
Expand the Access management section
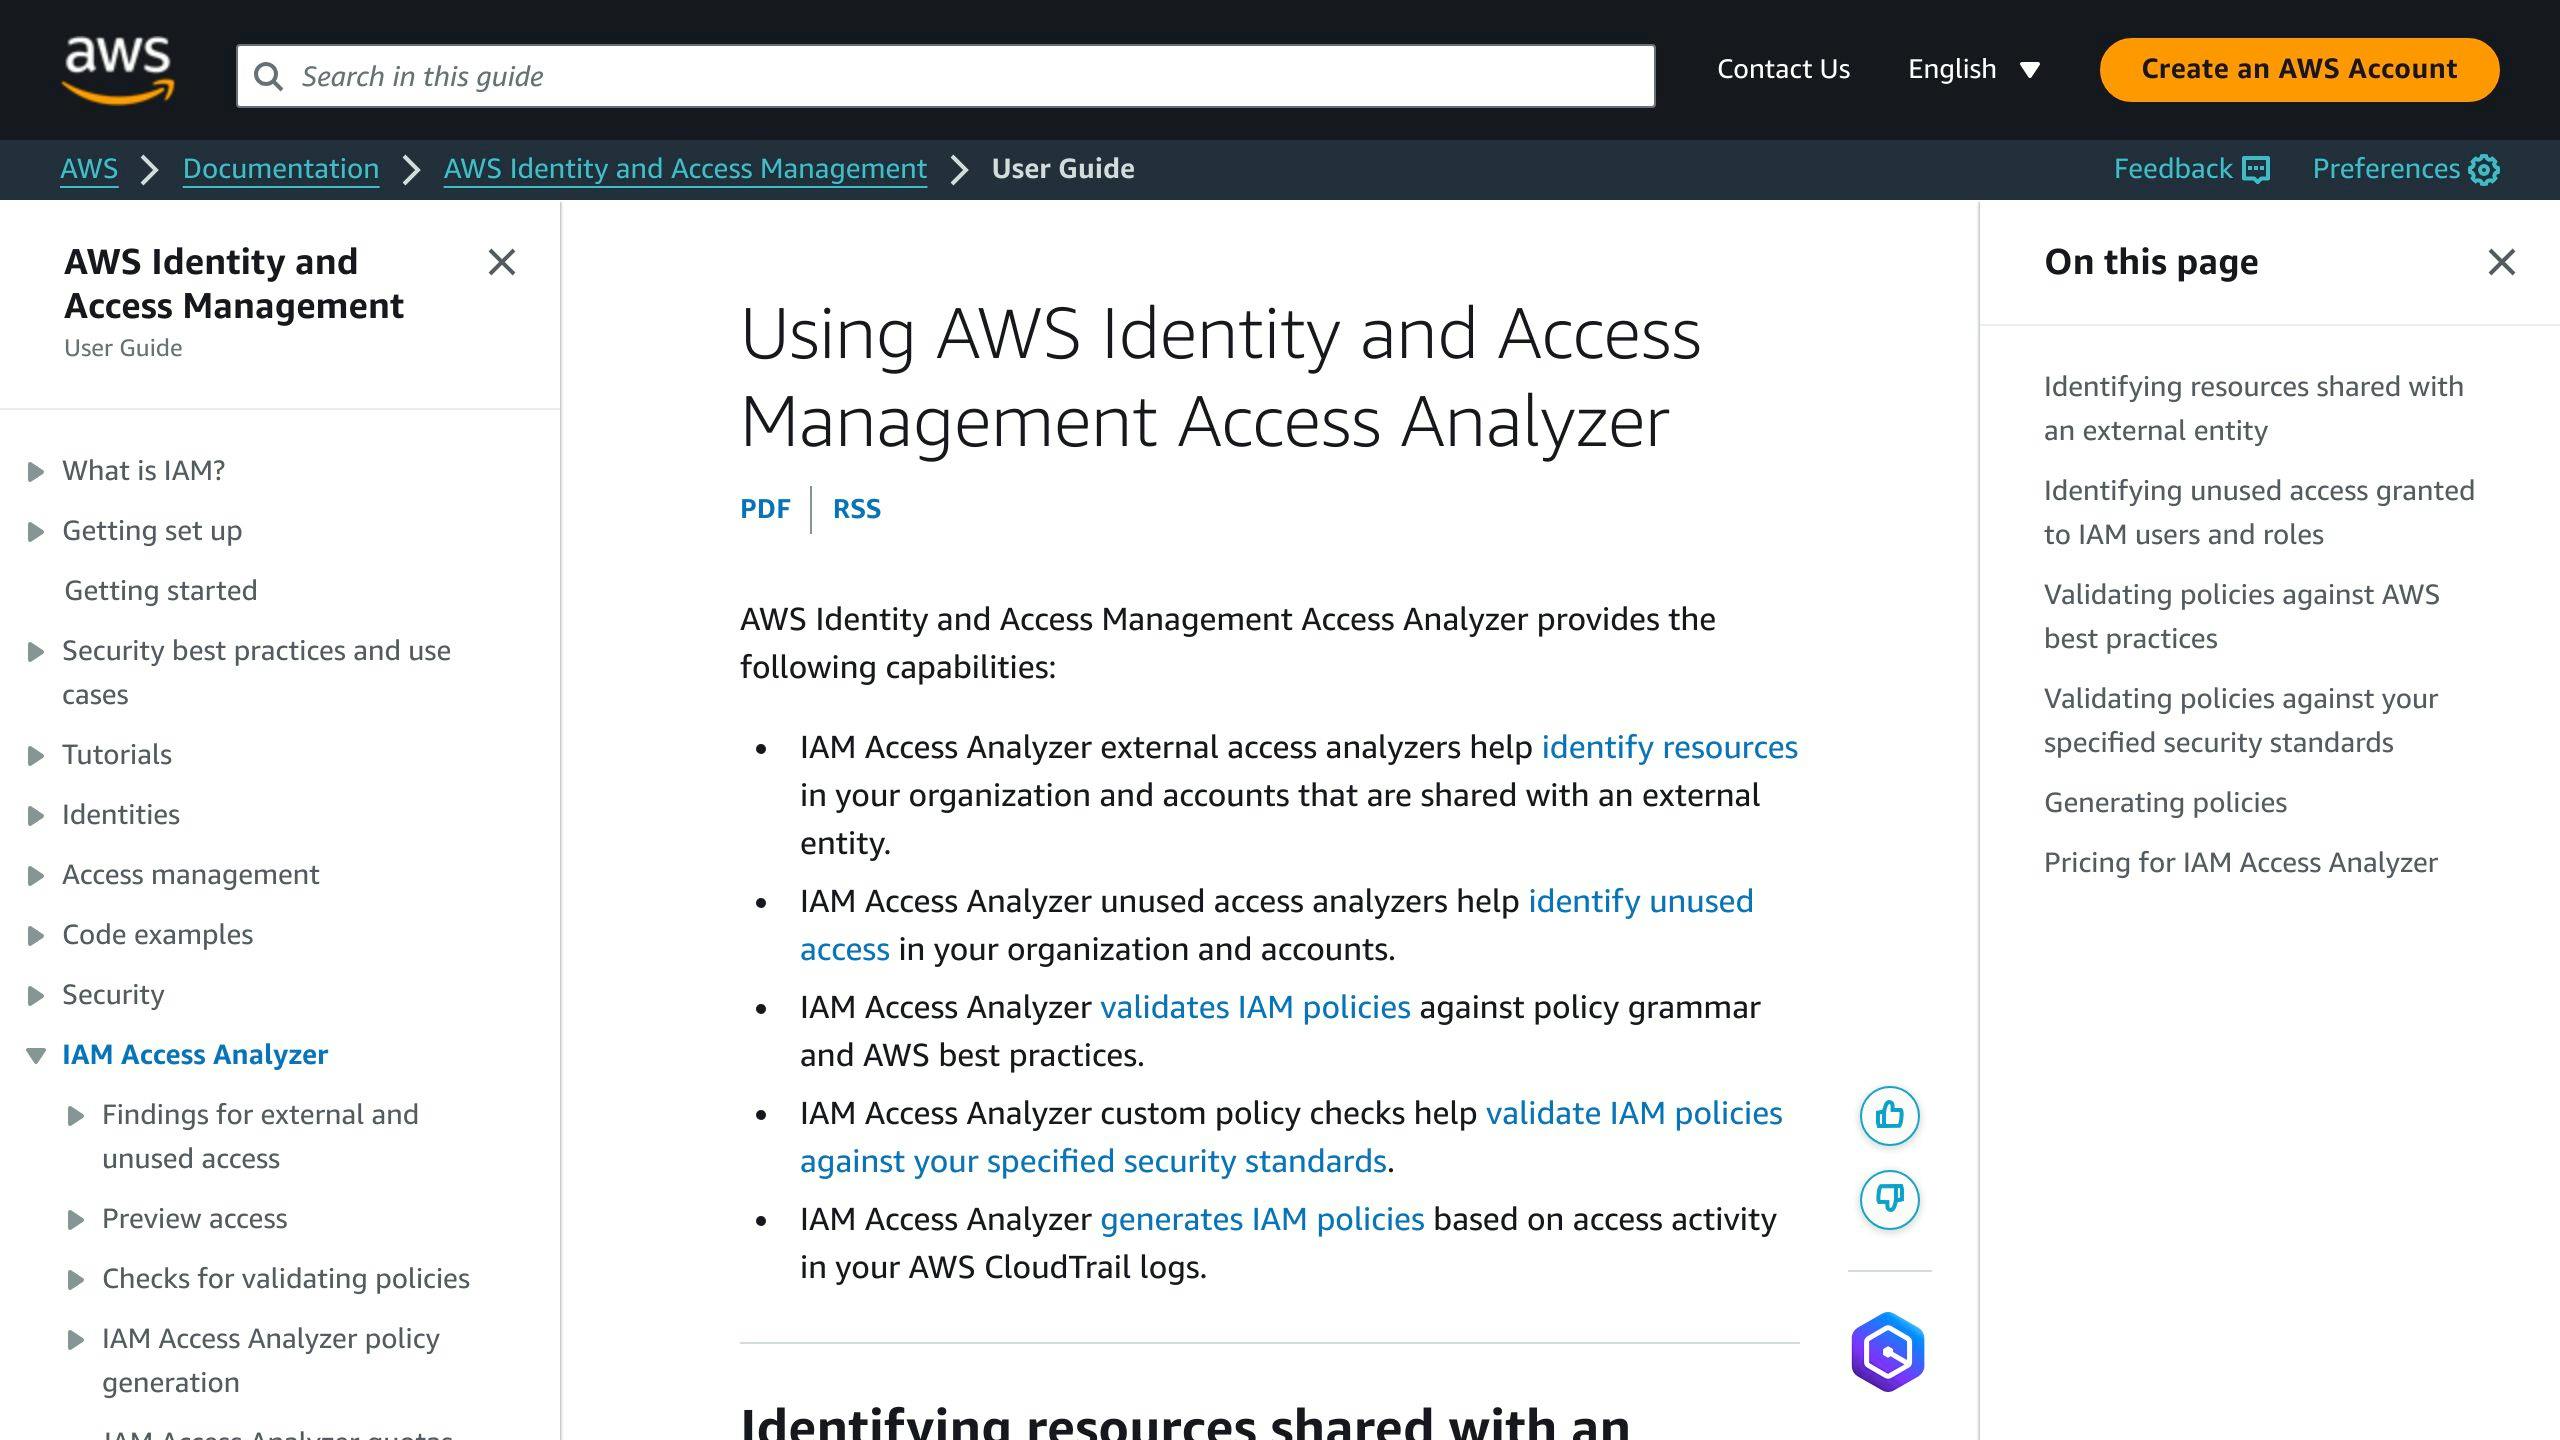(x=36, y=875)
